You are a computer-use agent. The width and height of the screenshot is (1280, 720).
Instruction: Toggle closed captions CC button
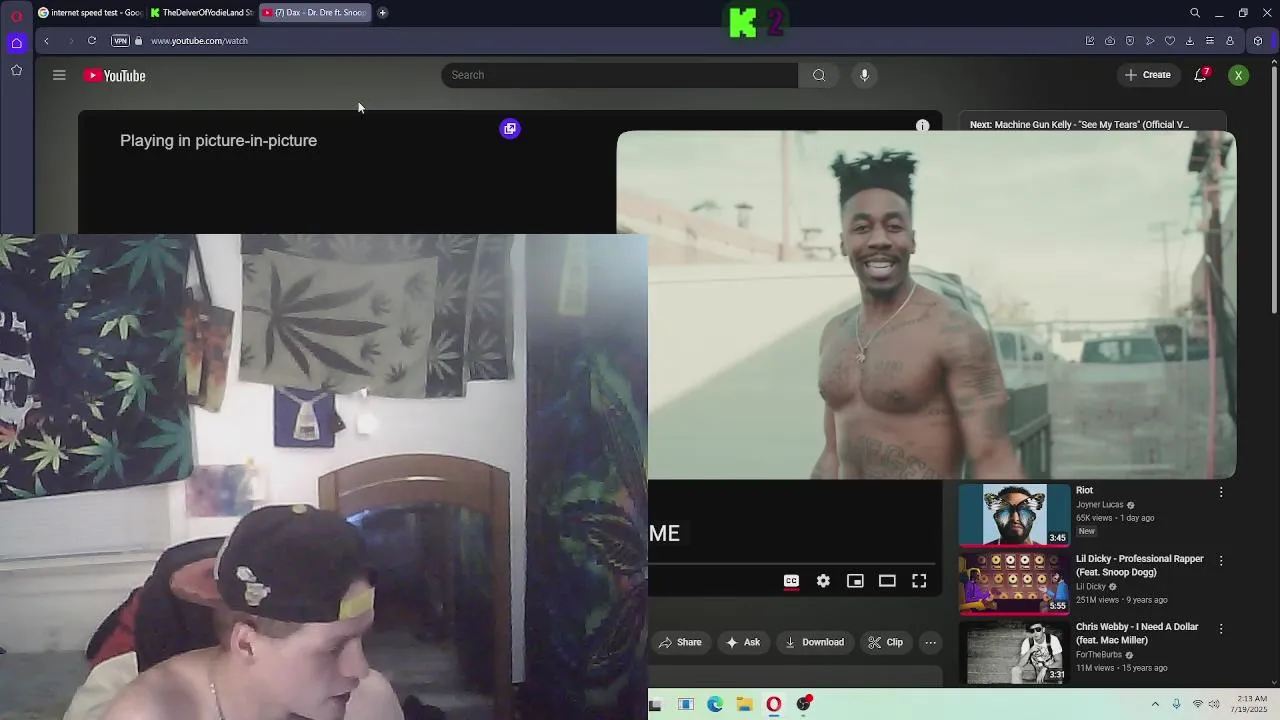[x=791, y=581]
